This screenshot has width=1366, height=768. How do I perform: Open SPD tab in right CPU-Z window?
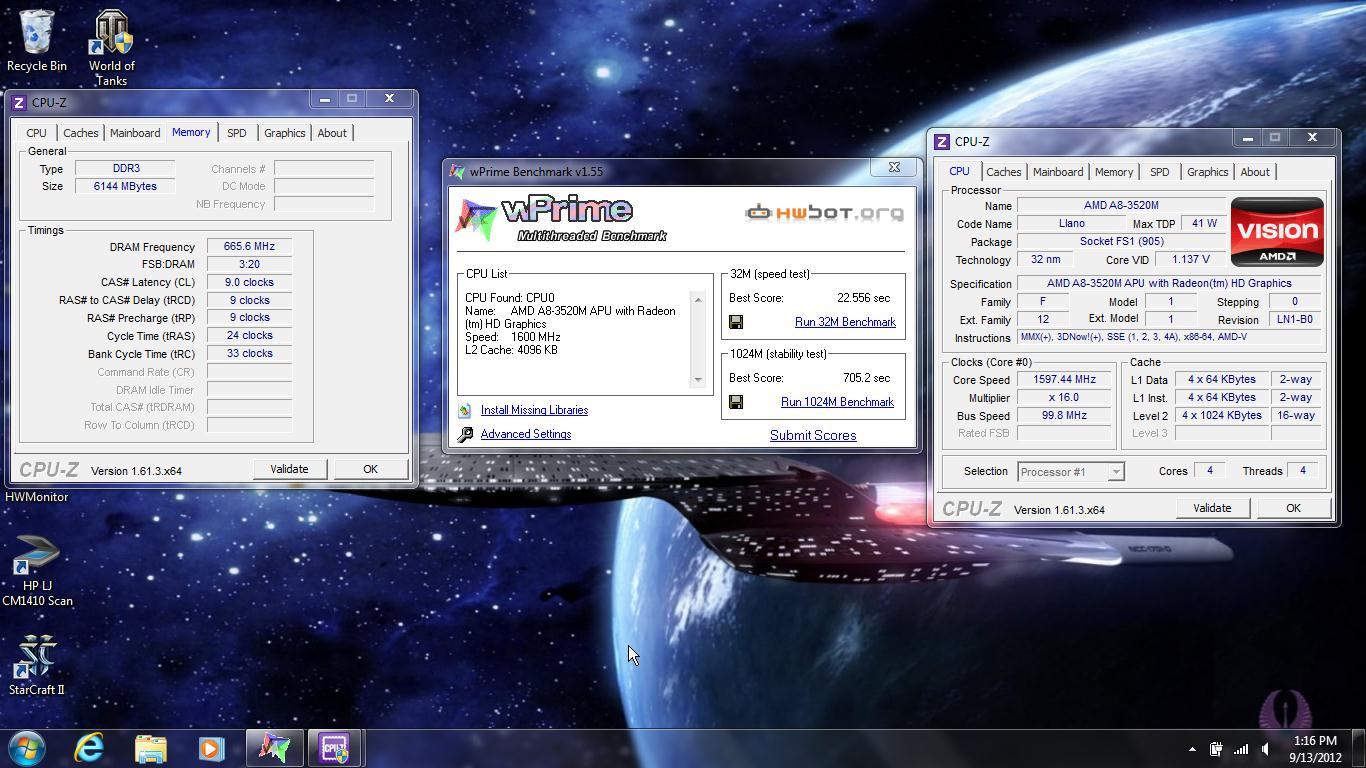[x=1159, y=172]
